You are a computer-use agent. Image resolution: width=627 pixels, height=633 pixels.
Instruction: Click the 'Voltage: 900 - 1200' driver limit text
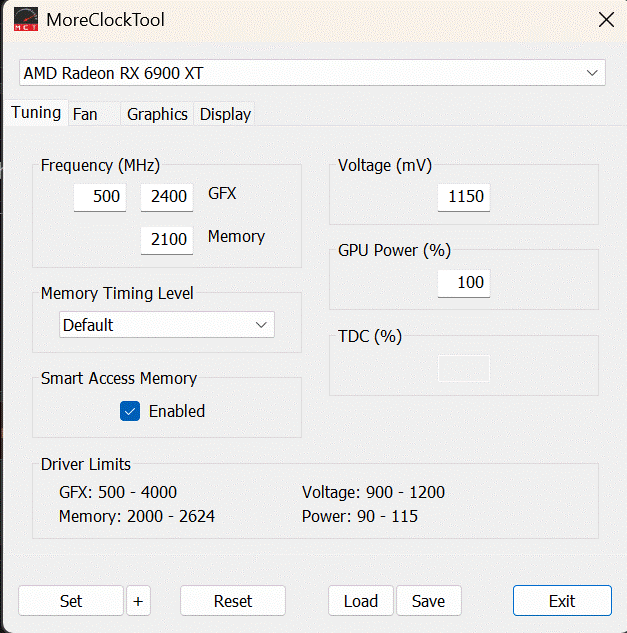point(373,492)
